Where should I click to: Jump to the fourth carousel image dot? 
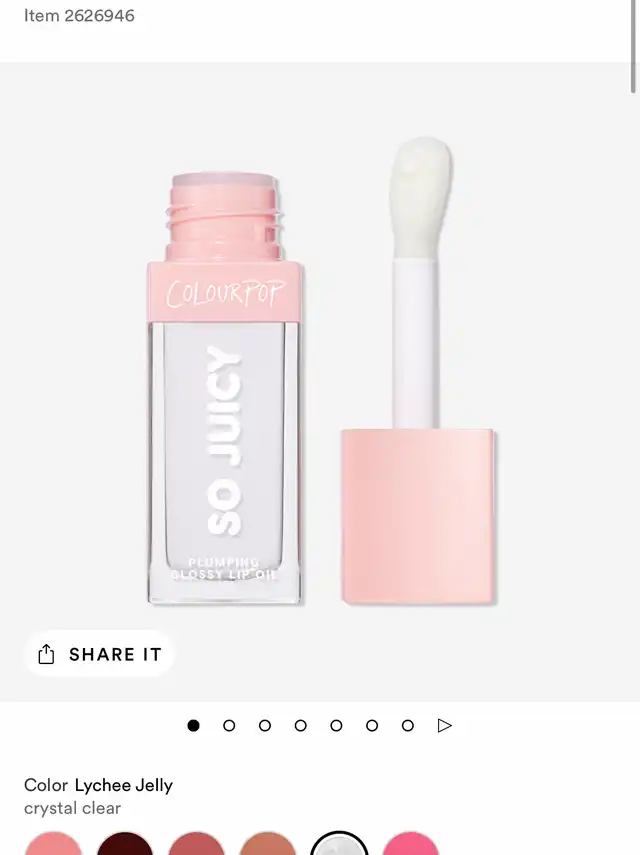point(300,725)
